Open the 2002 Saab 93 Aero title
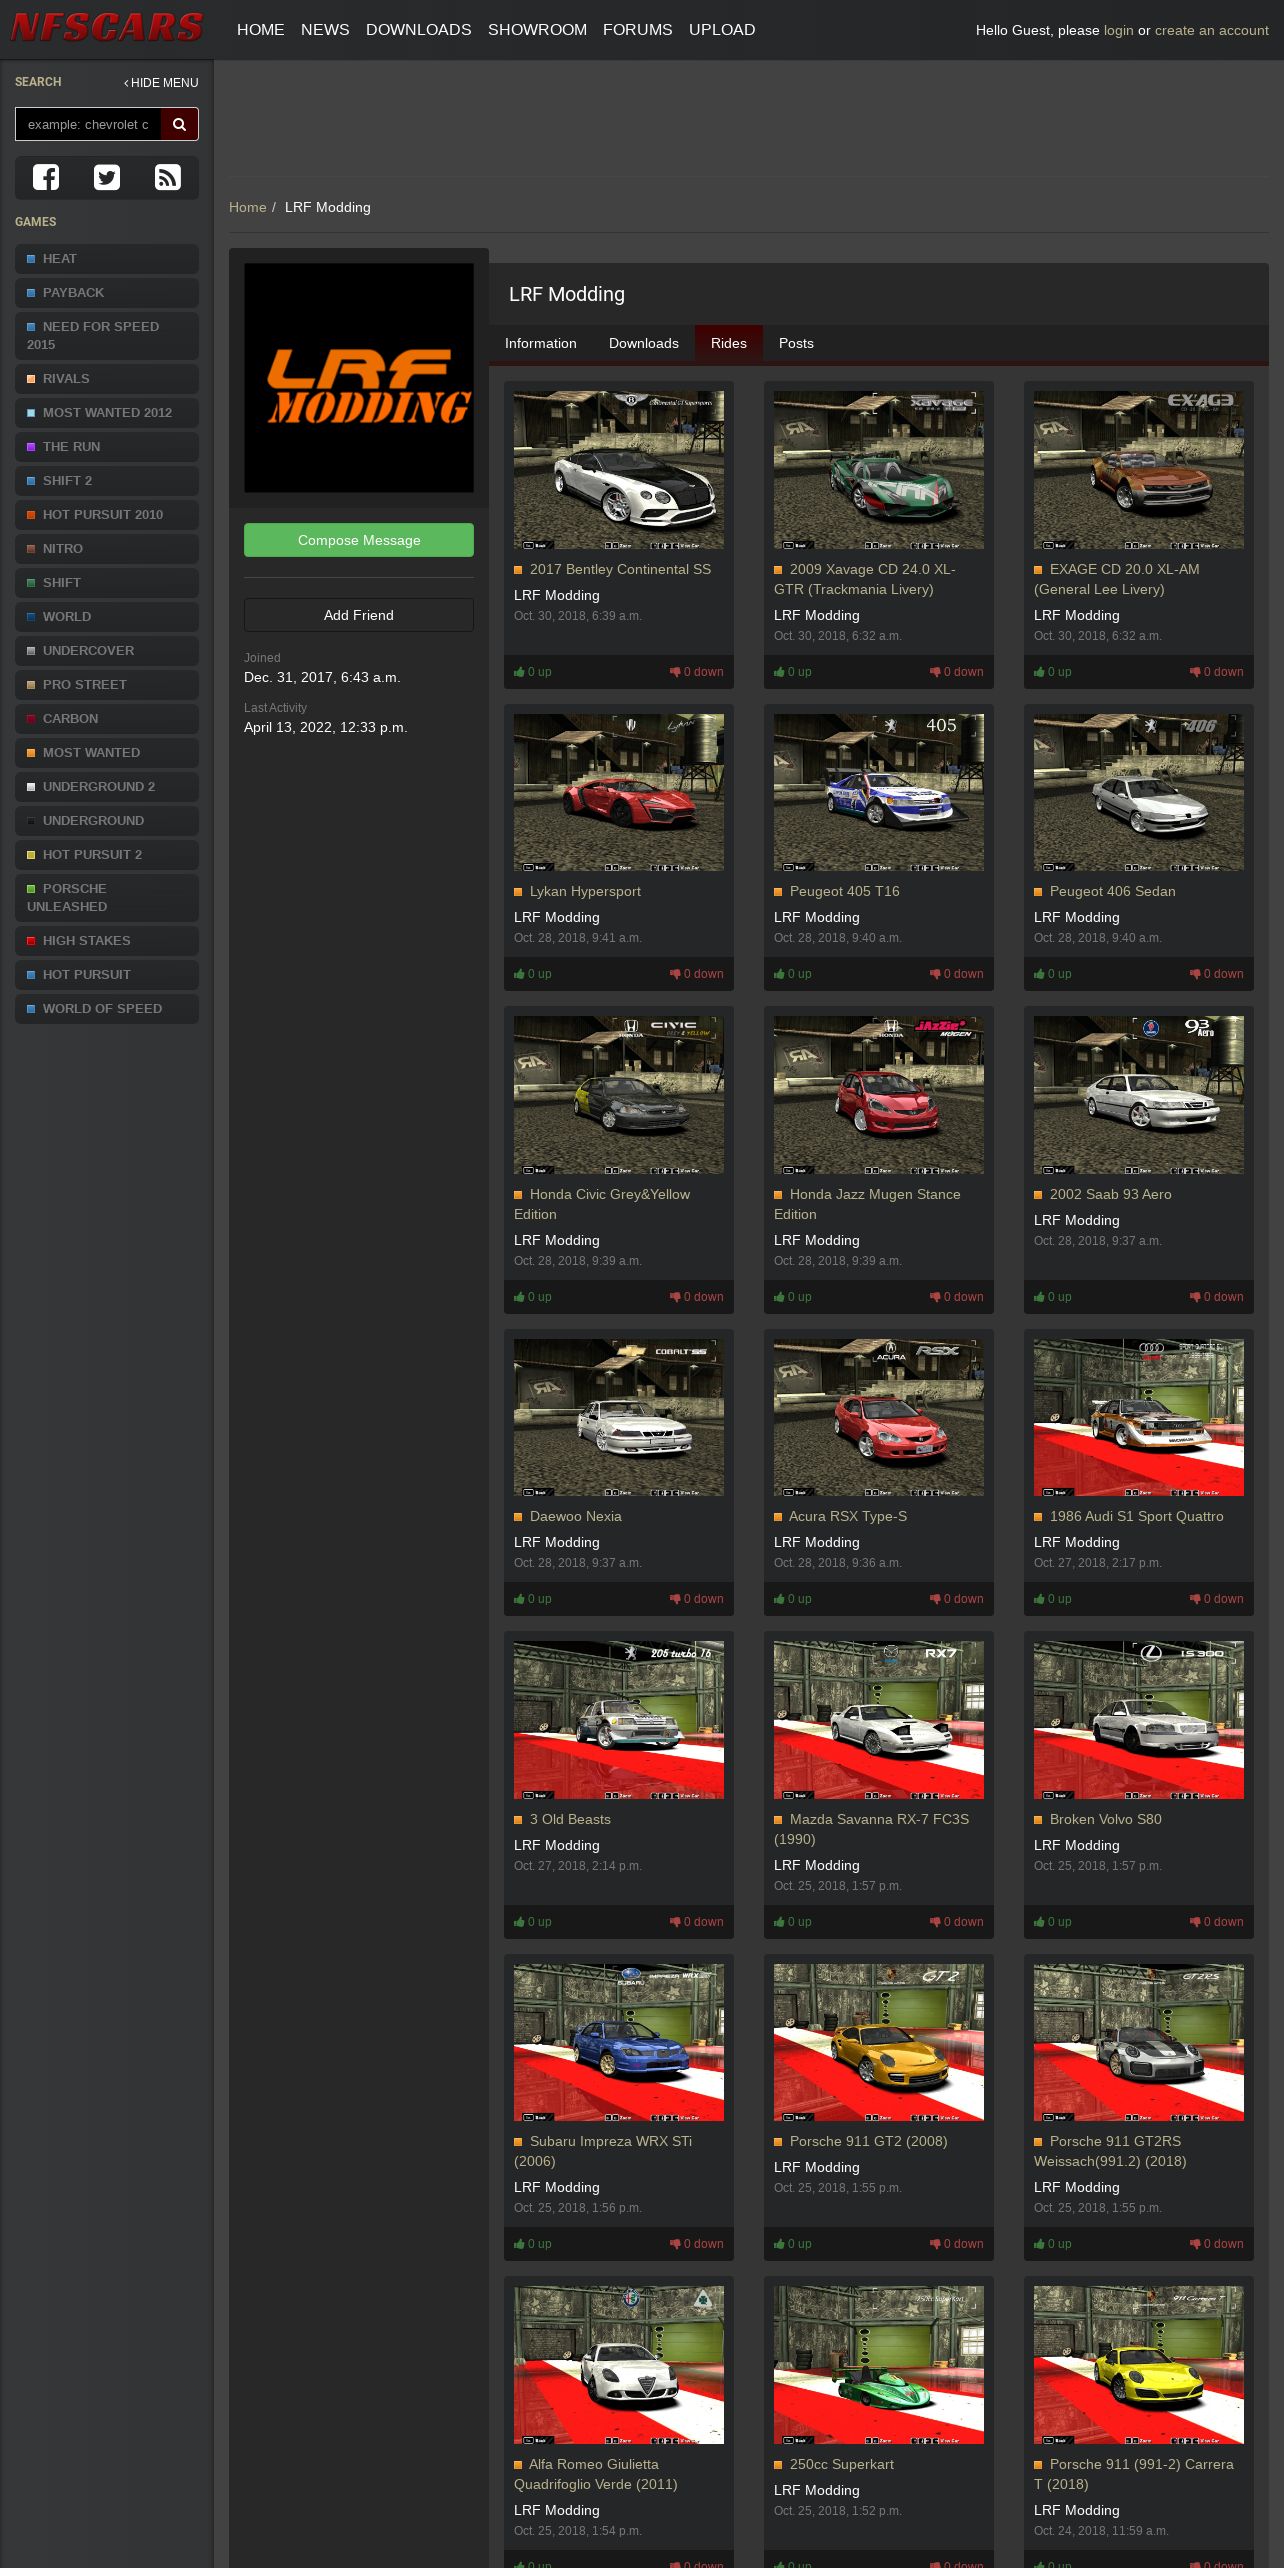The width and height of the screenshot is (1284, 2568). tap(1110, 1194)
